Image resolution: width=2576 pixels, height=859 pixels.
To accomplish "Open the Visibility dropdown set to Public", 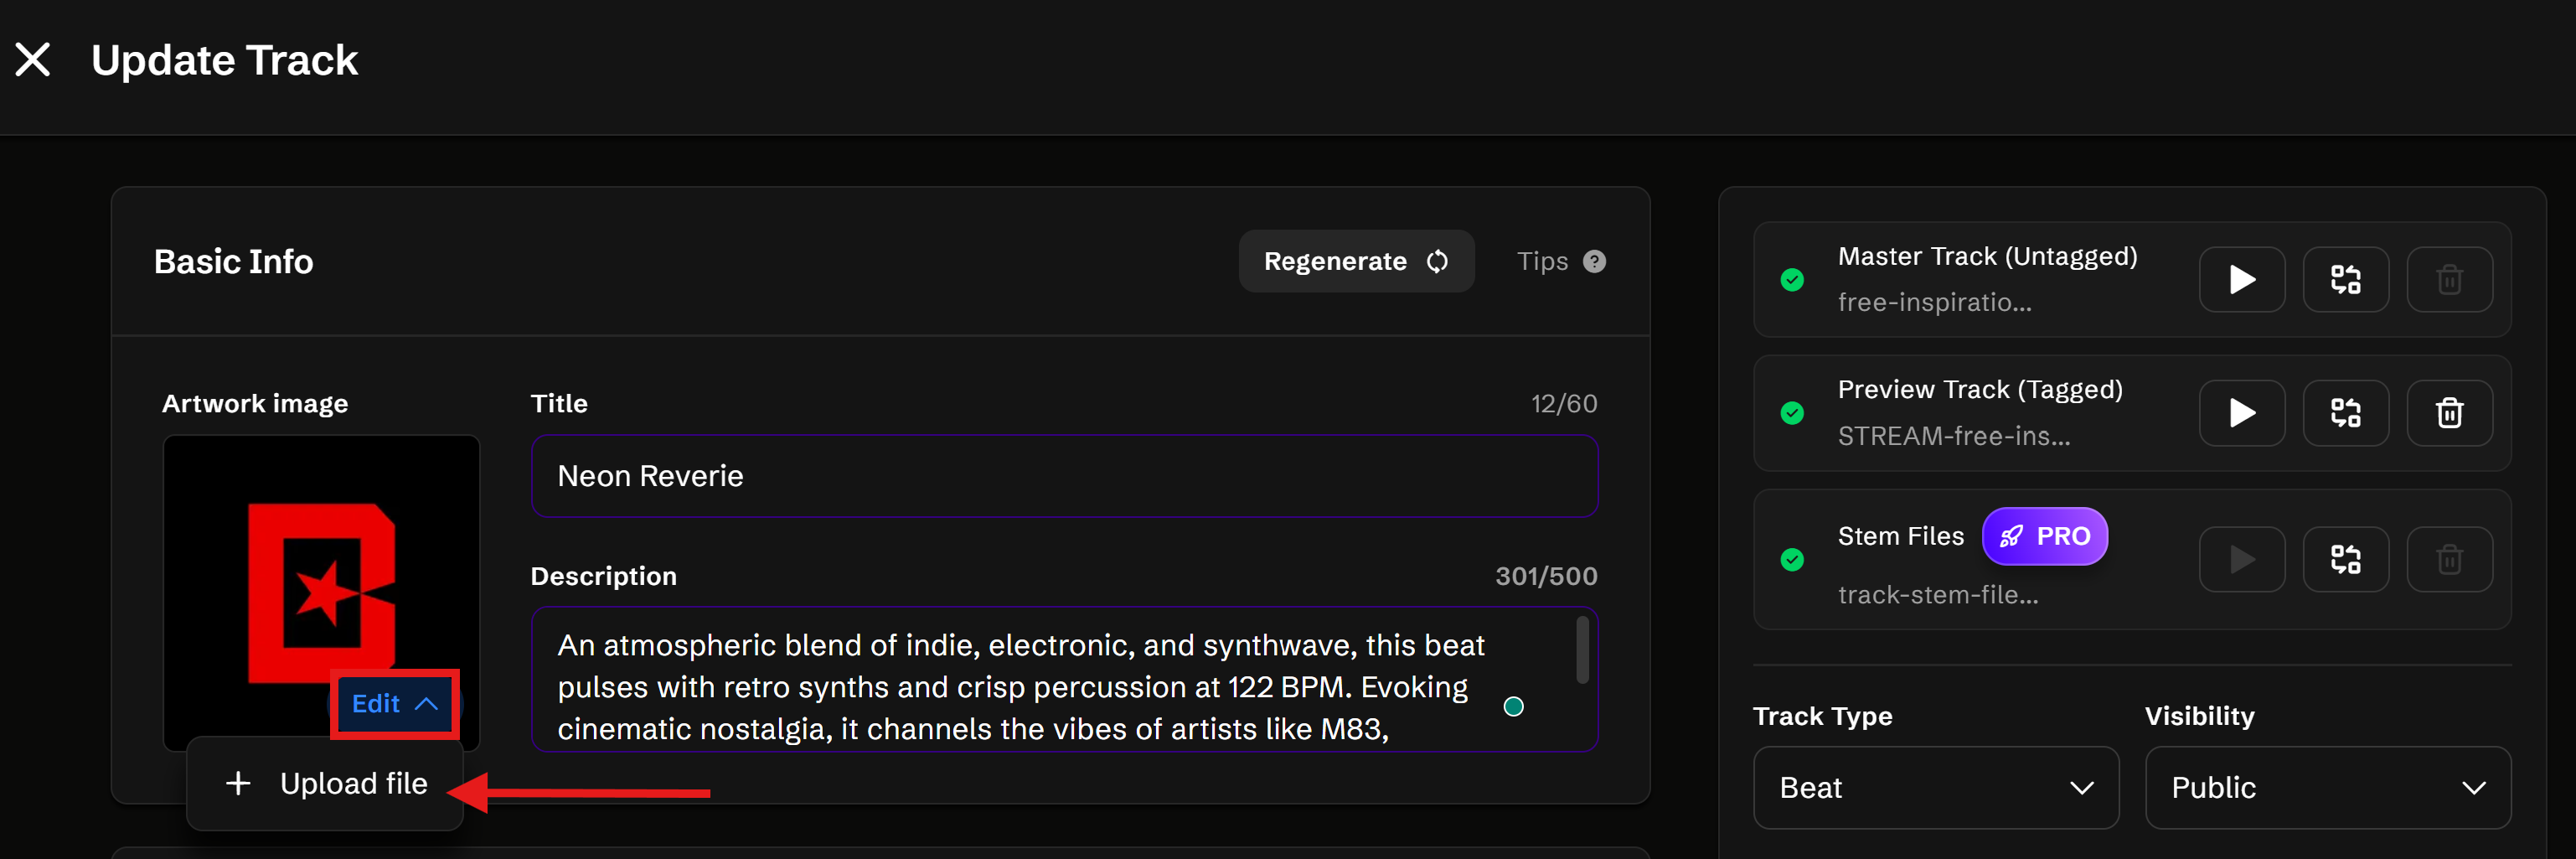I will coord(2327,788).
